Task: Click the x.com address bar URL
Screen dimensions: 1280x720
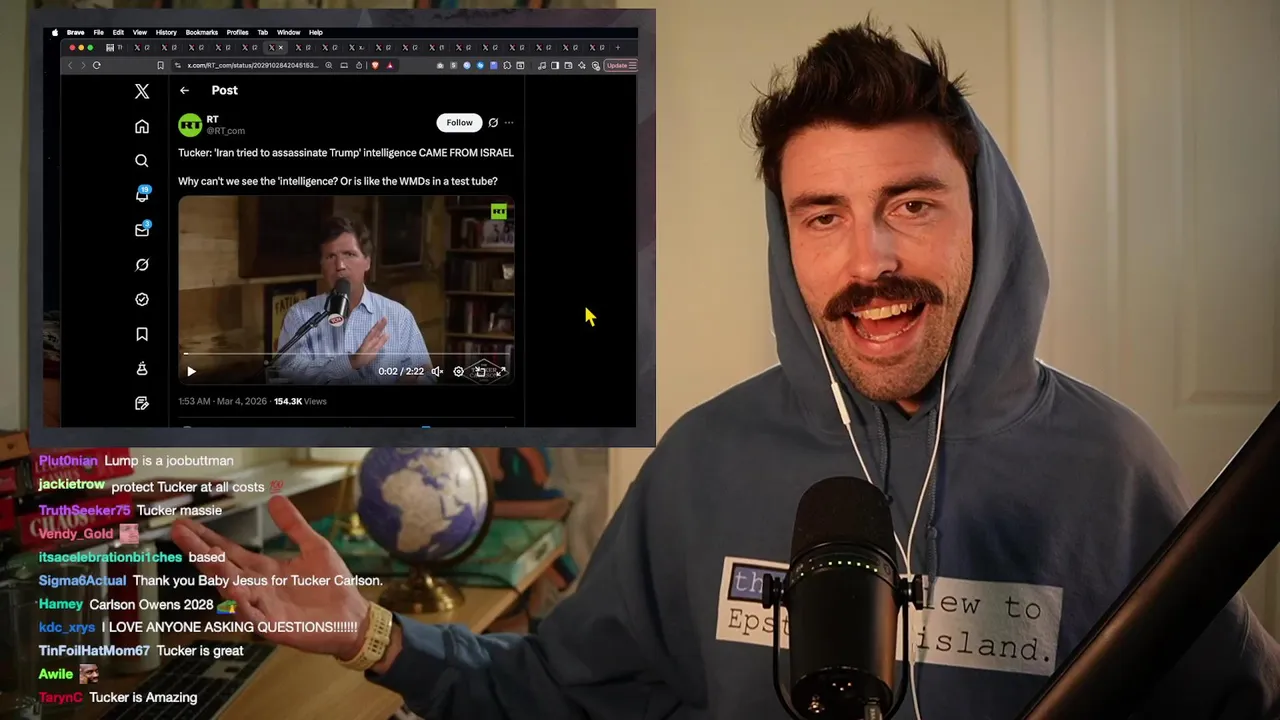Action: [253, 65]
